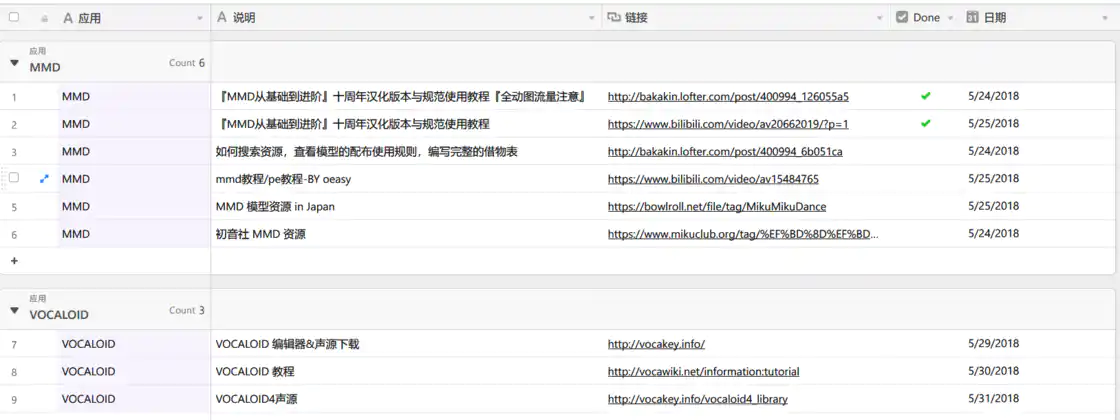The height and width of the screenshot is (420, 1120).
Task: Click the link-type icon of 链接 column
Action: [x=614, y=18]
